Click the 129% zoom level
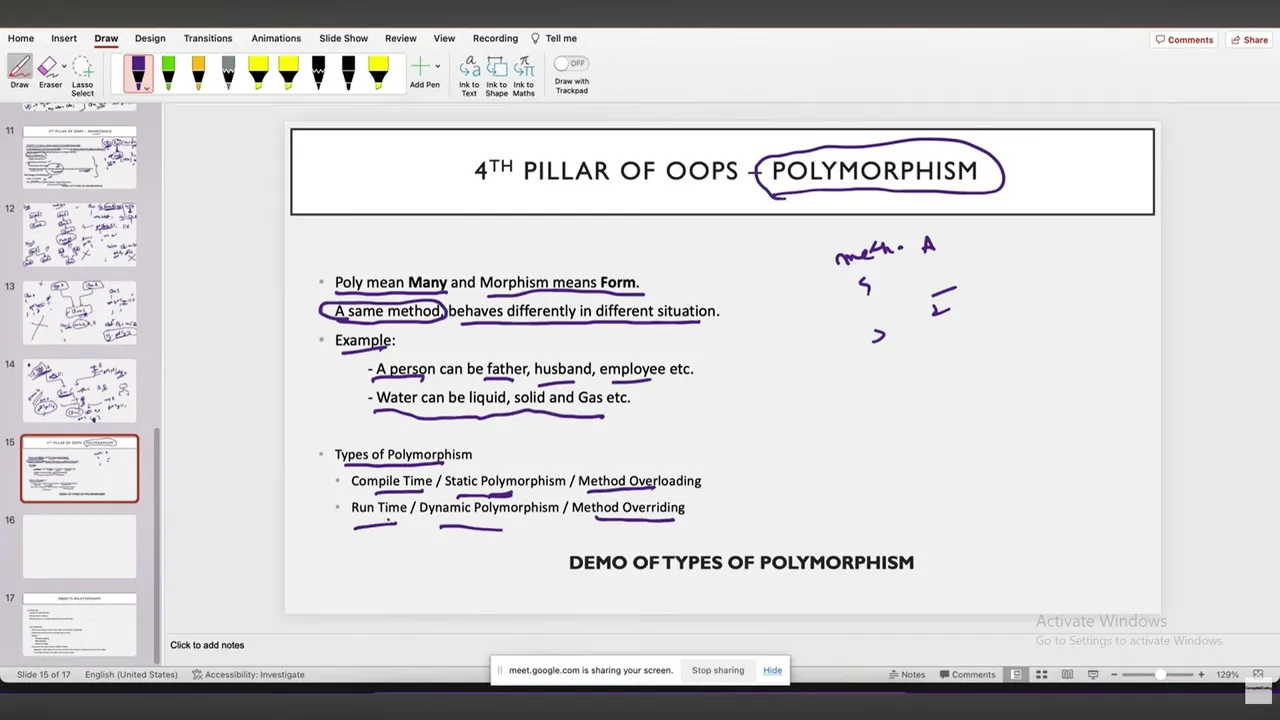The width and height of the screenshot is (1280, 720). click(x=1227, y=674)
